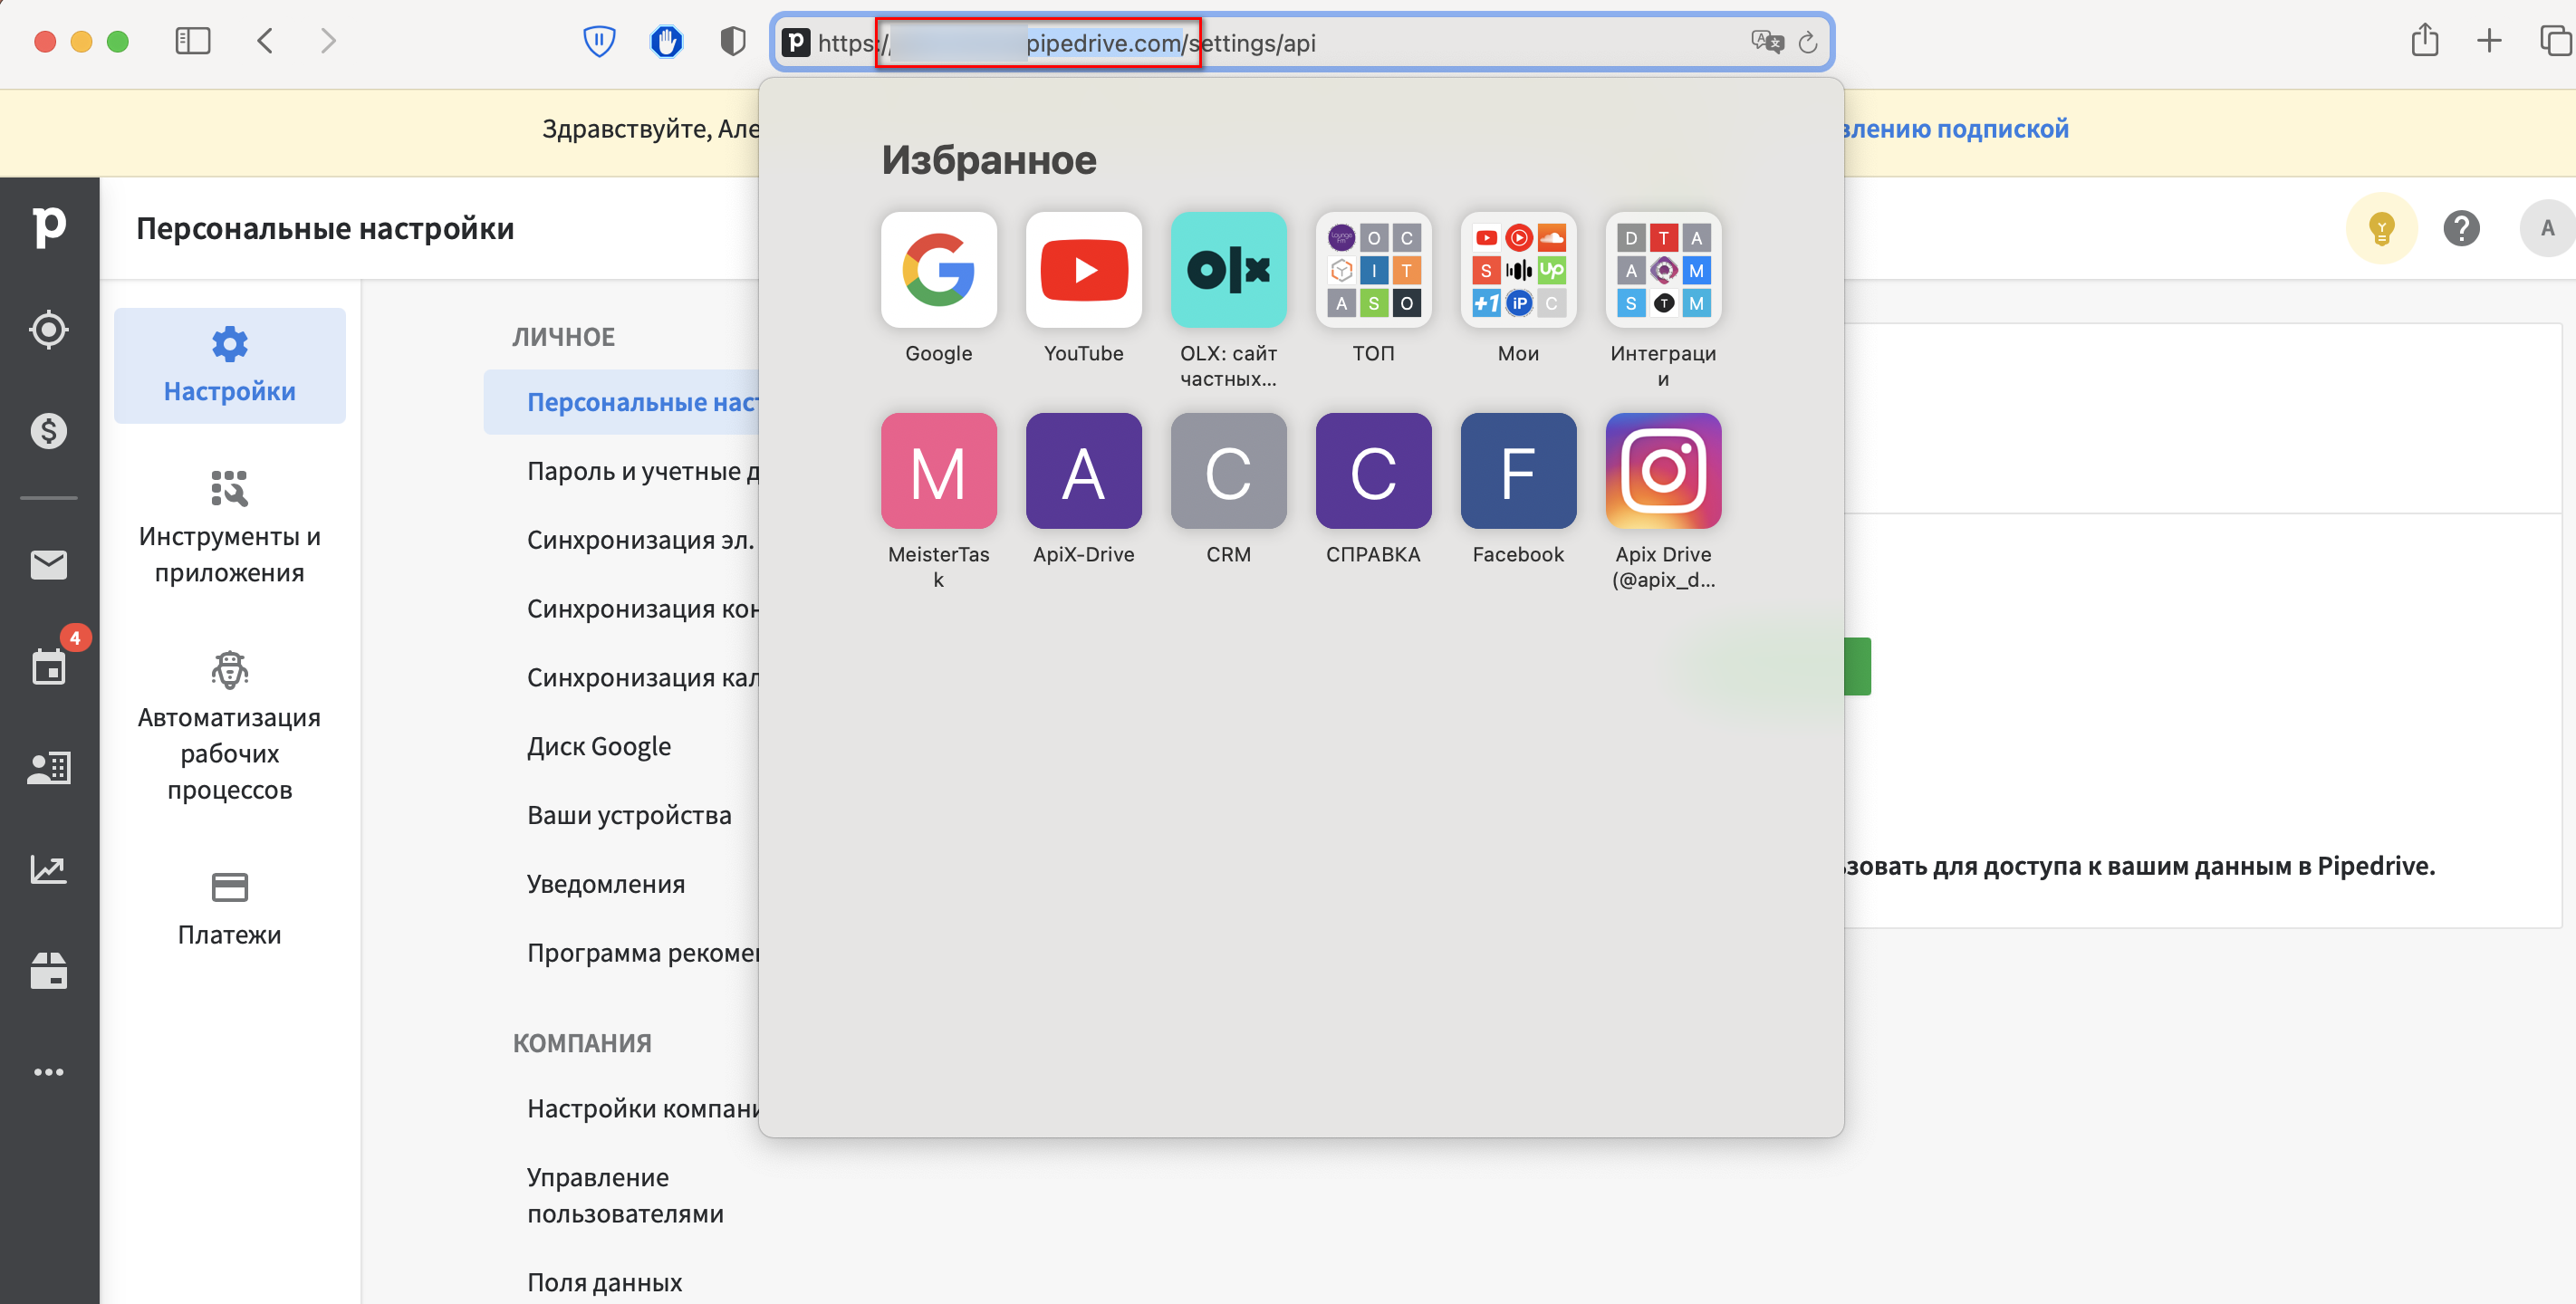Select Настройки settings tab
Screen dimensions: 2576x1304
(229, 365)
